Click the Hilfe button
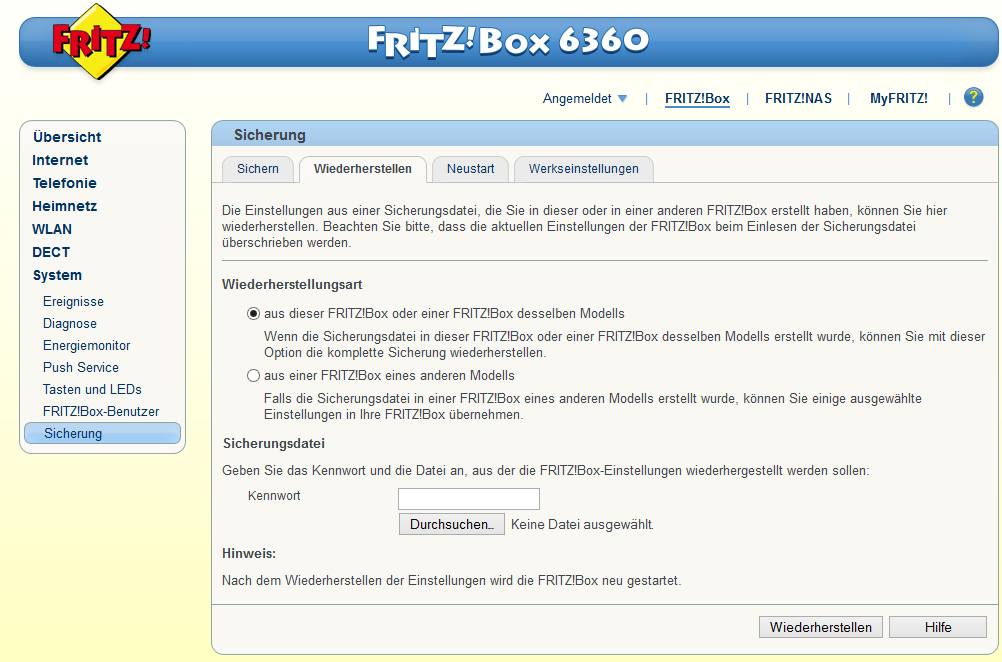 (937, 627)
